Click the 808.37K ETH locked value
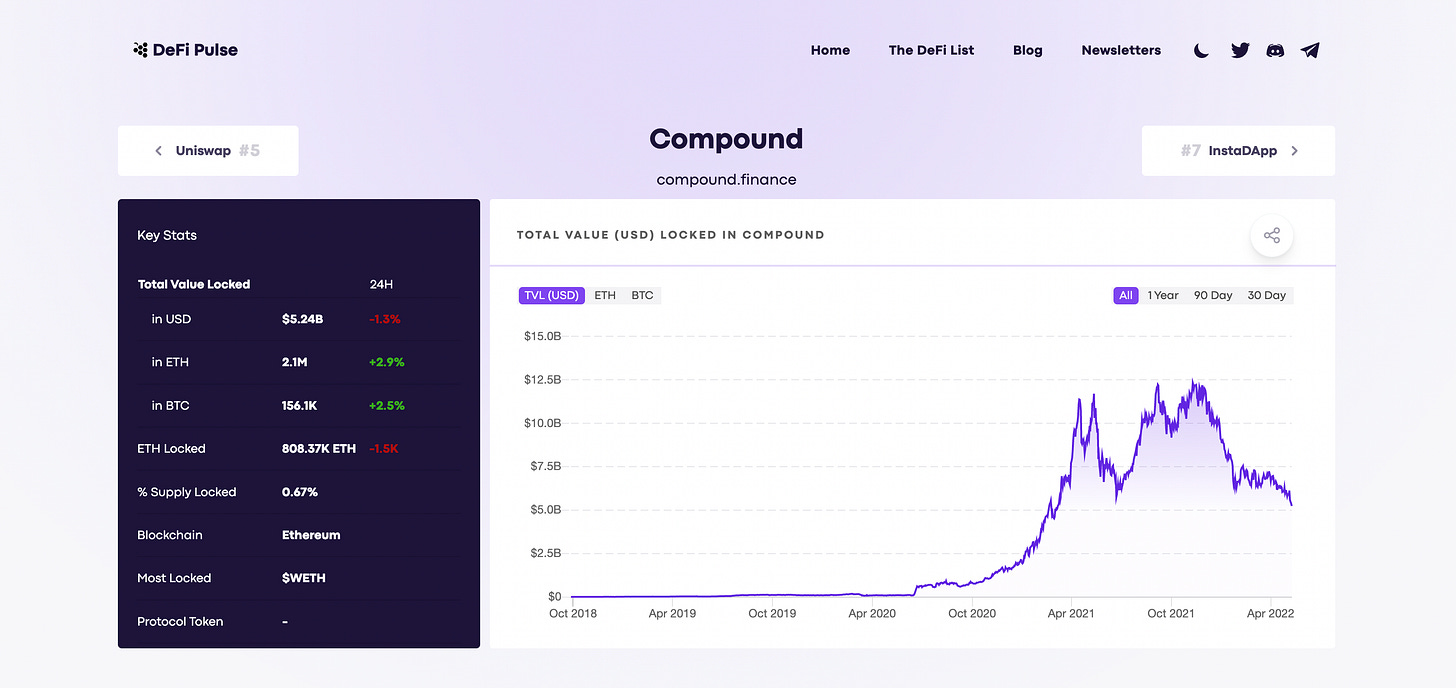The image size is (1456, 688). (319, 449)
